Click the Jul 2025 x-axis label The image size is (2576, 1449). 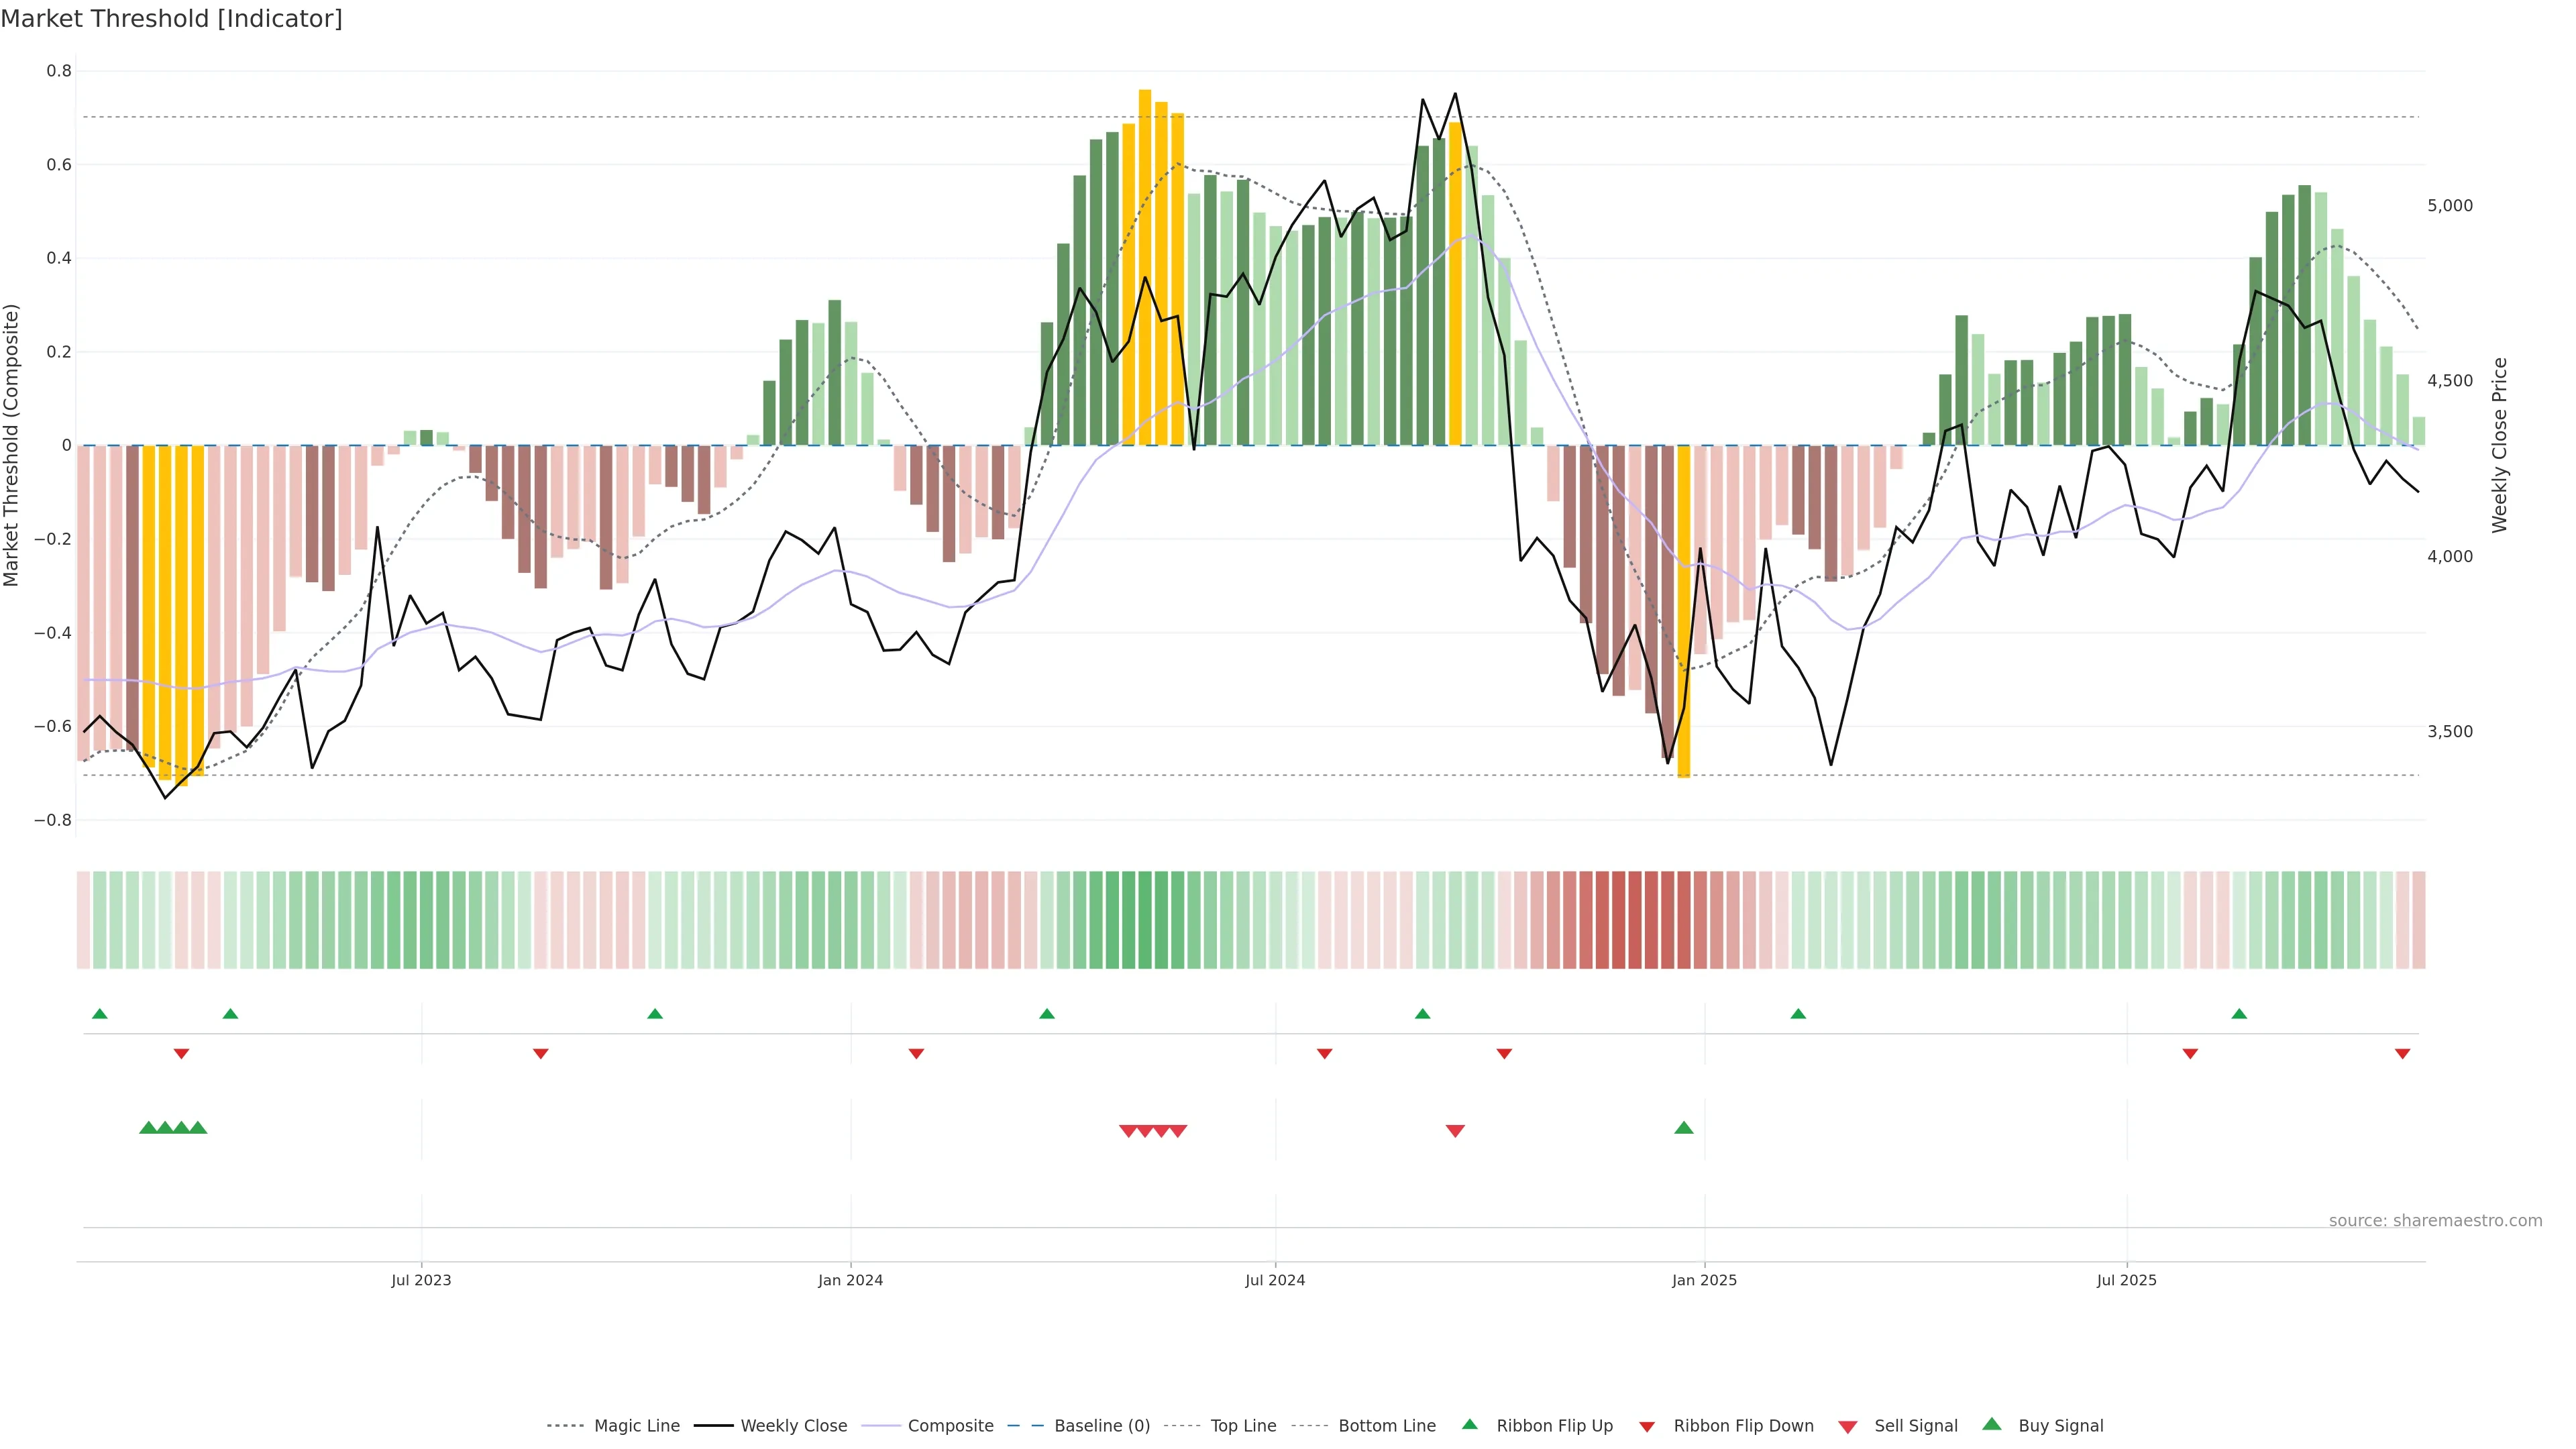[x=2126, y=1280]
